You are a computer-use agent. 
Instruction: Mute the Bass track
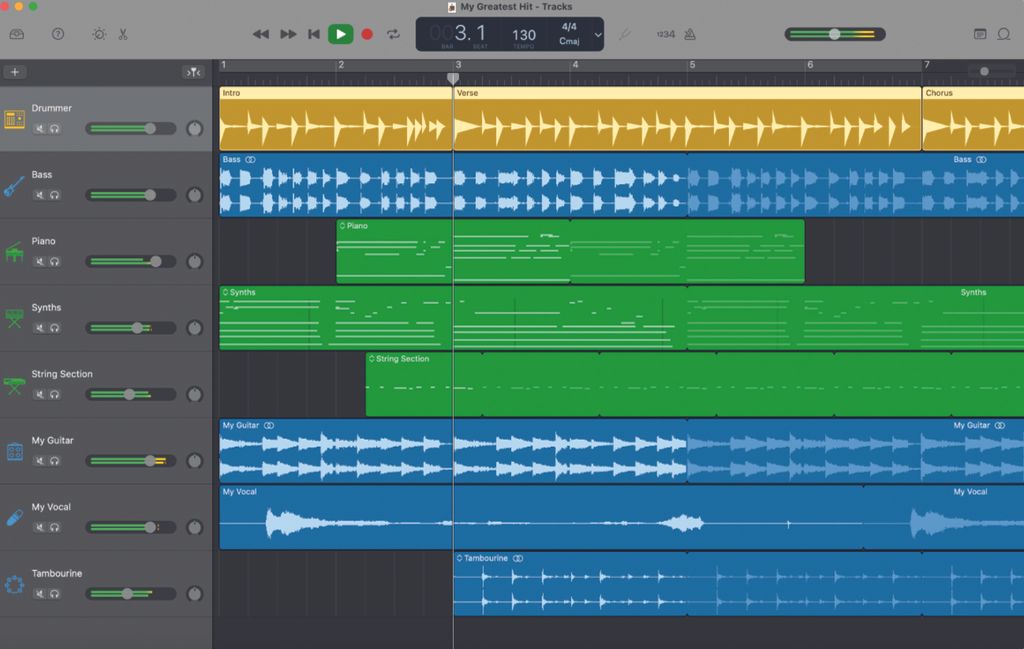(x=36, y=194)
